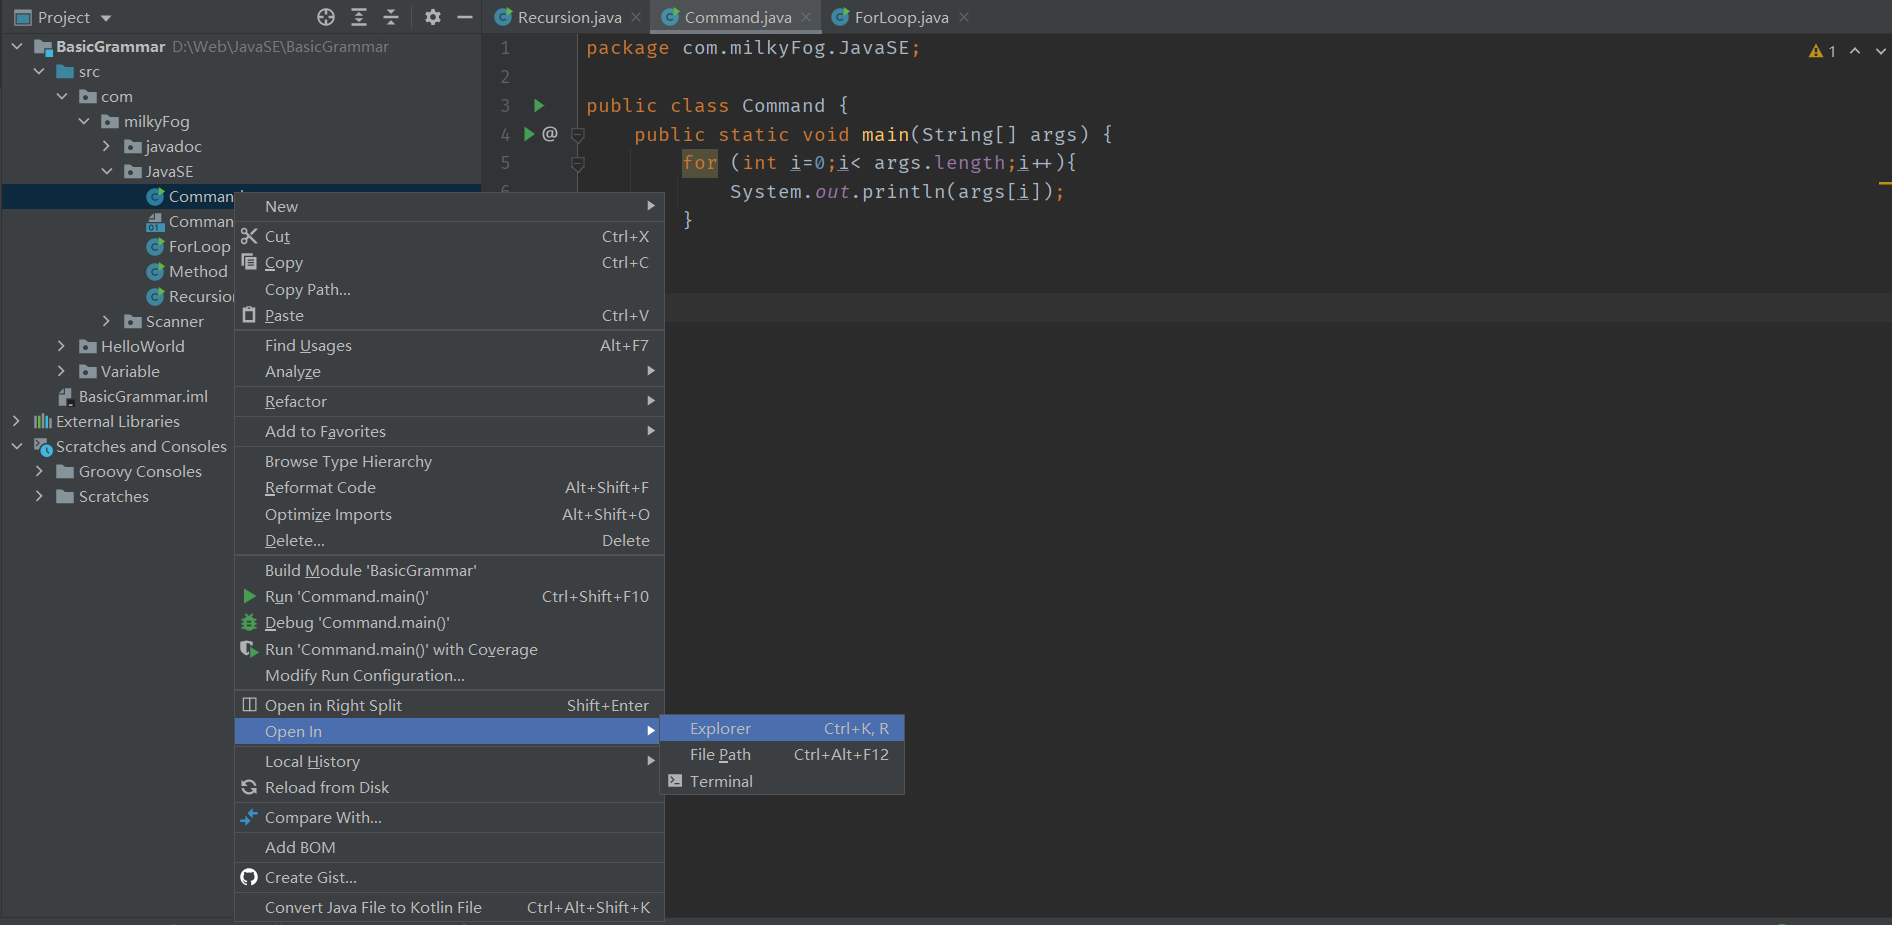Collapse main method using gutter fold marker
The image size is (1892, 925).
coord(577,135)
